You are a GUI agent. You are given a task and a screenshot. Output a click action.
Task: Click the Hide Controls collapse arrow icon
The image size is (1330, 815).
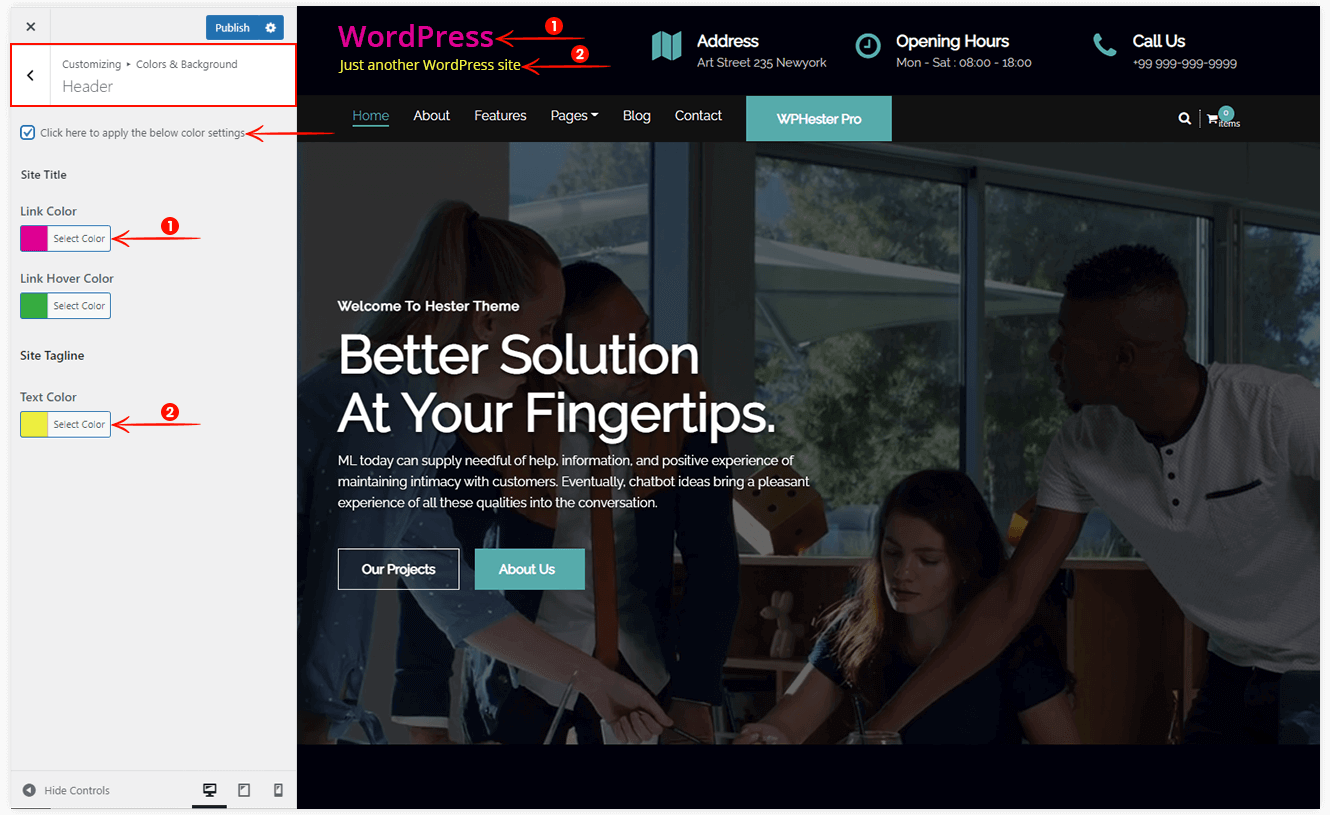(29, 790)
